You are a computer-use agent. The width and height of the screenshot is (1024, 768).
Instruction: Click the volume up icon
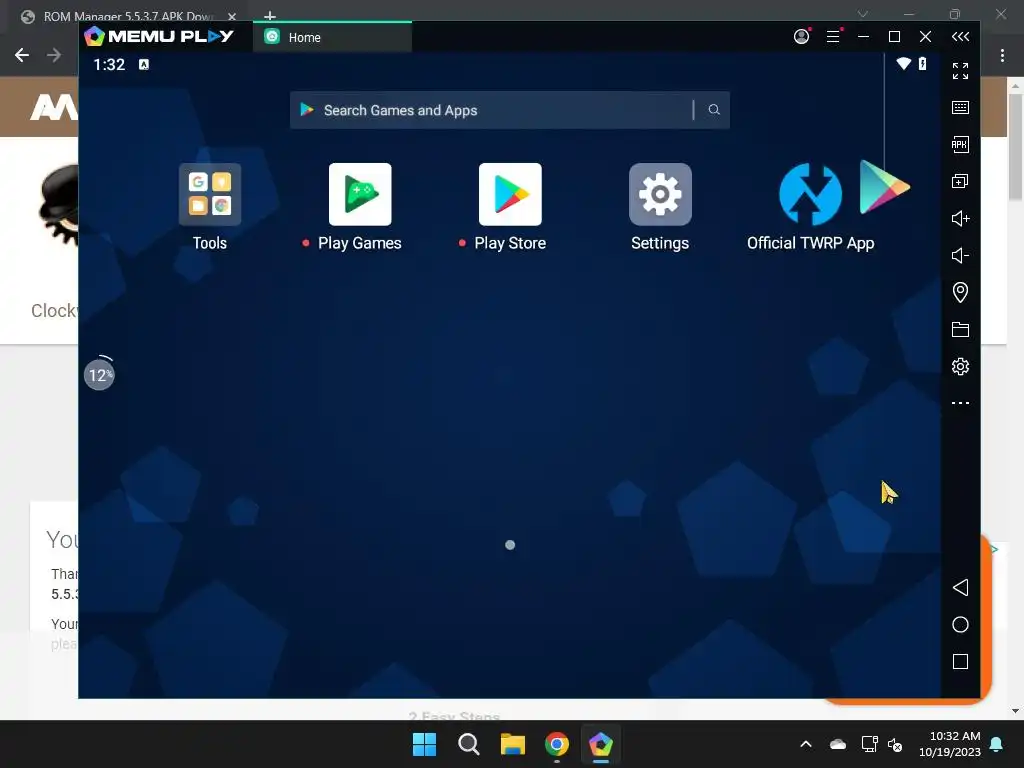pyautogui.click(x=960, y=218)
